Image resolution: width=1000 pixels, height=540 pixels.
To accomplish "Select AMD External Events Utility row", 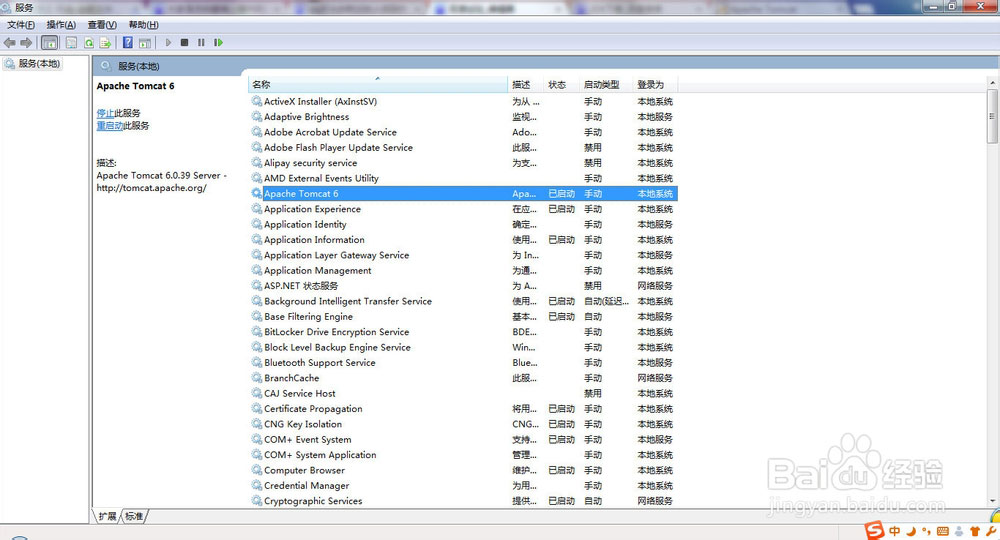I will point(463,178).
